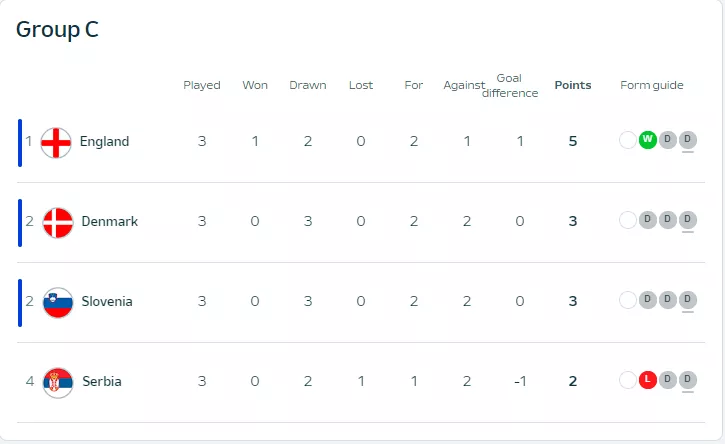
Task: Select Serbia's red L form badge
Action: tap(647, 380)
